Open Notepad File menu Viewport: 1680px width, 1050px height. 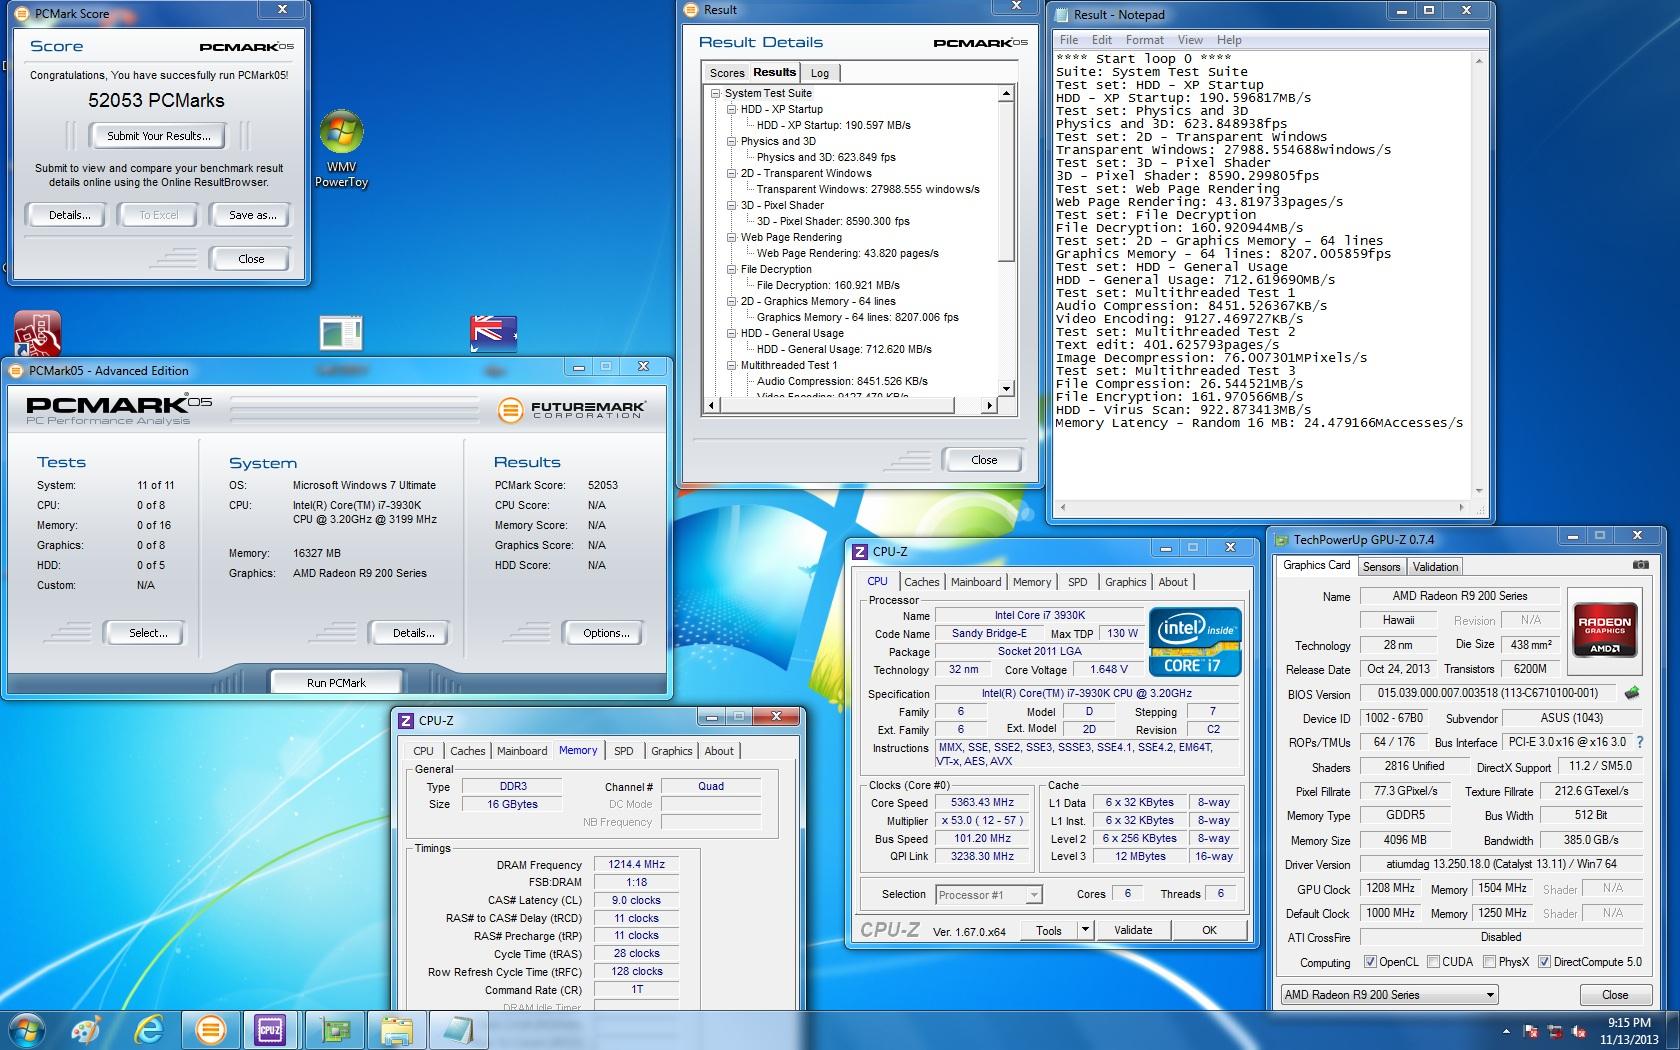click(1069, 40)
